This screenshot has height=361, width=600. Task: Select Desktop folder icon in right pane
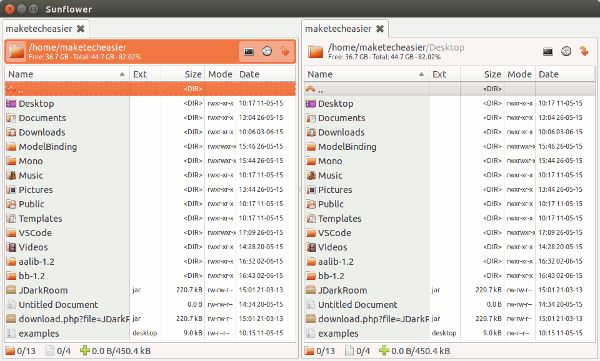click(311, 103)
